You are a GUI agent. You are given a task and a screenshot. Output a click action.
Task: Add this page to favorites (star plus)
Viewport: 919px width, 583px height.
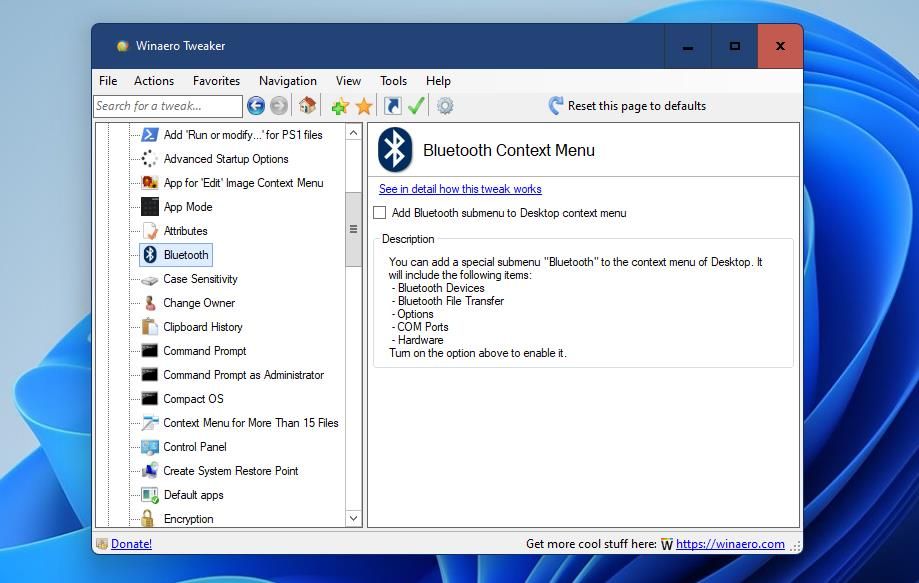(x=340, y=106)
